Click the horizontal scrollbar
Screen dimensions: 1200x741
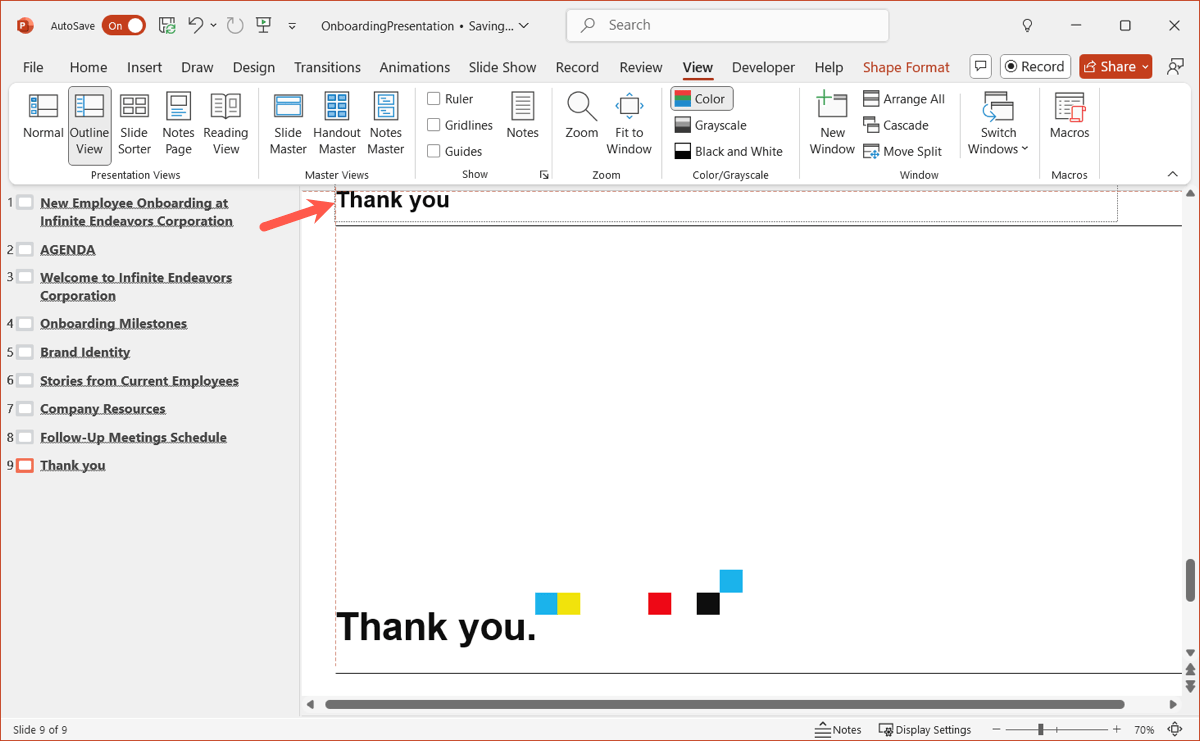[x=724, y=704]
